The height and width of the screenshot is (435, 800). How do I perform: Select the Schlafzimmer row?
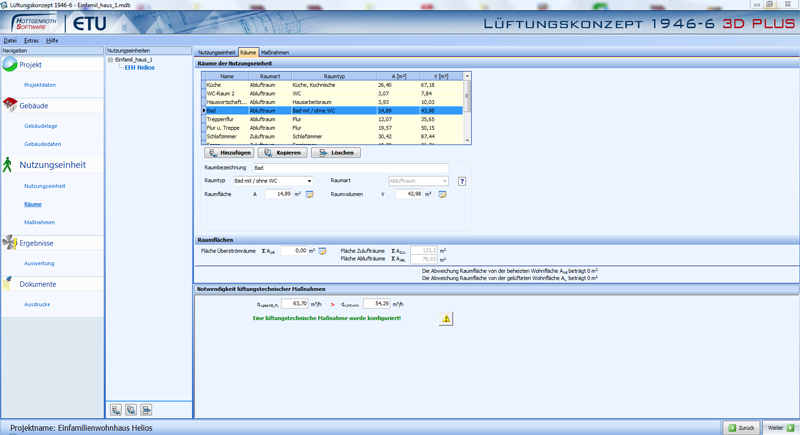332,137
